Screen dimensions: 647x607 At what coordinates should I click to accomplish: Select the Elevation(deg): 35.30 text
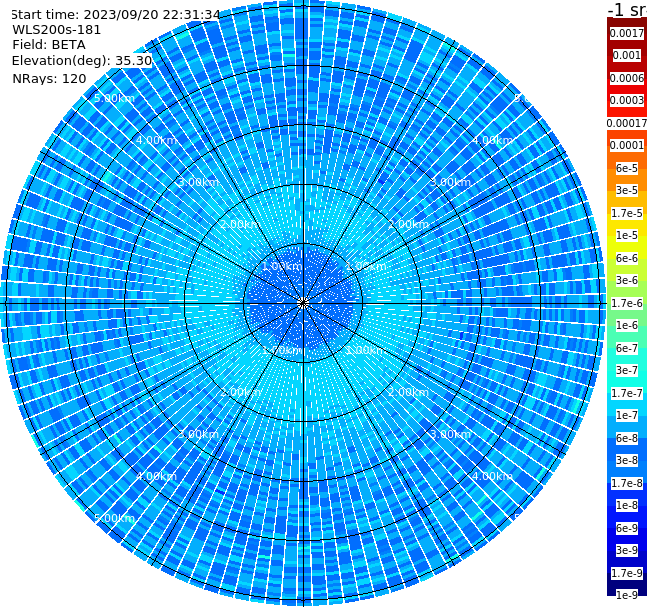click(x=82, y=61)
